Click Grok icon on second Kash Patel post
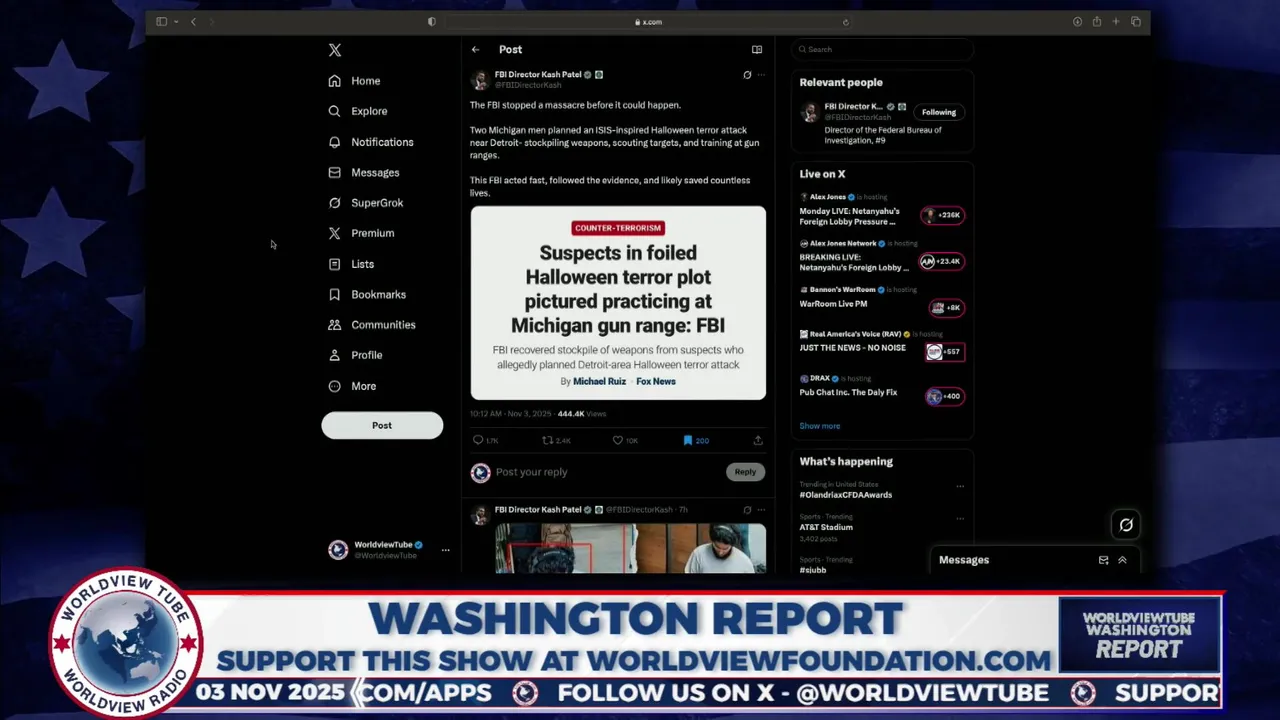This screenshot has width=1280, height=720. click(747, 510)
